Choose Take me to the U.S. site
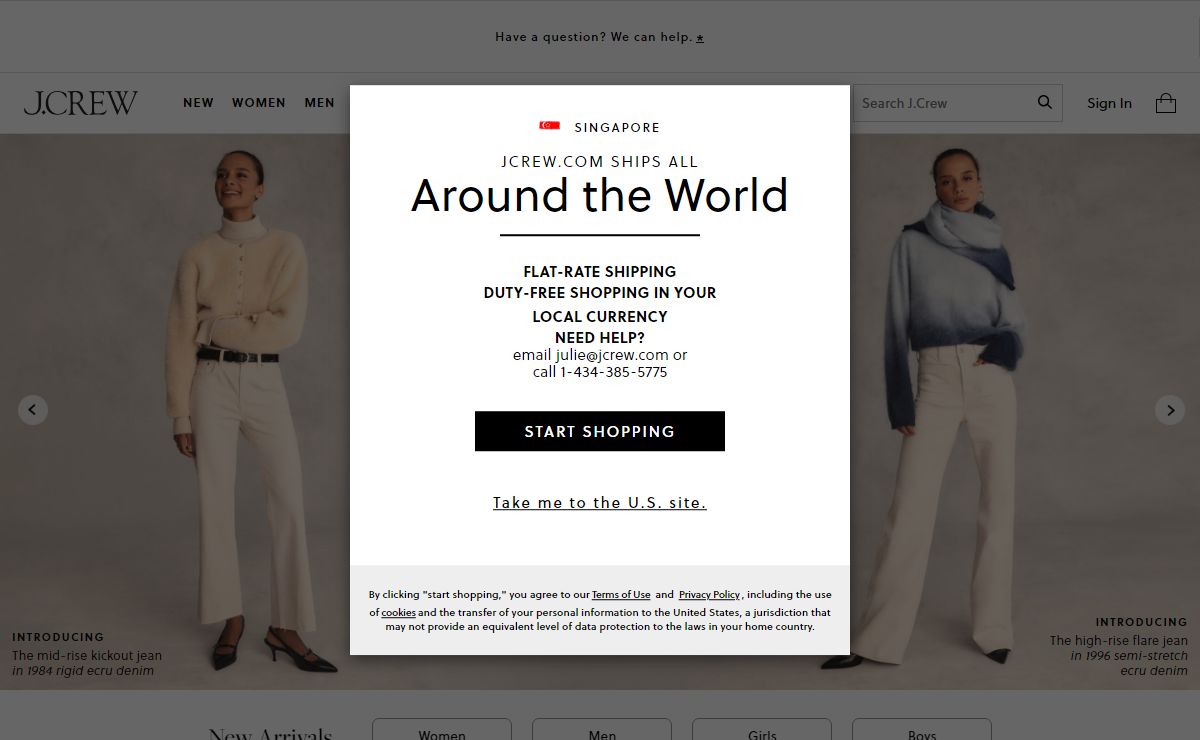The image size is (1200, 740). point(600,503)
